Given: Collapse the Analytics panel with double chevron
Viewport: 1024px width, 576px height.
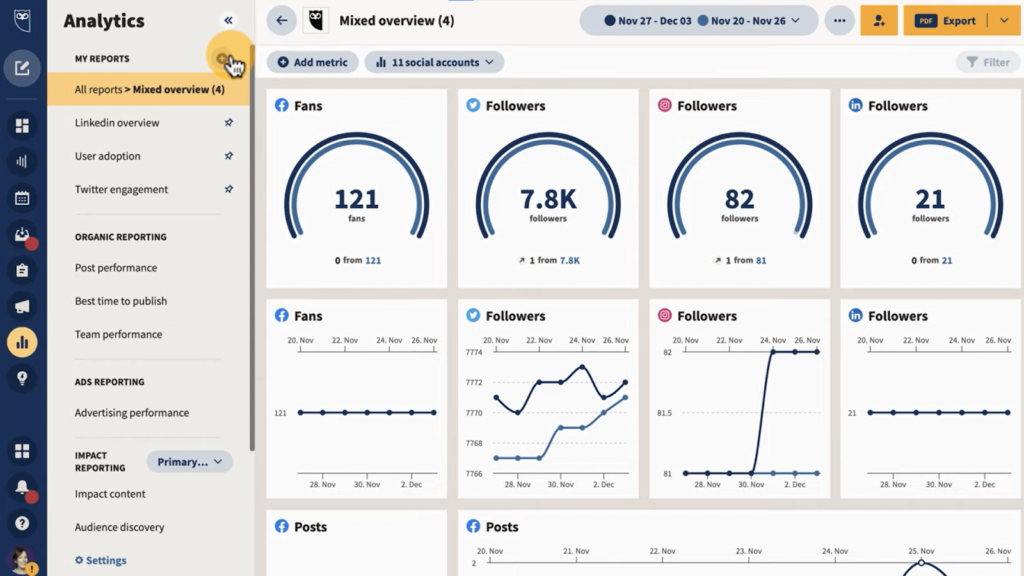Looking at the screenshot, I should pos(229,20).
